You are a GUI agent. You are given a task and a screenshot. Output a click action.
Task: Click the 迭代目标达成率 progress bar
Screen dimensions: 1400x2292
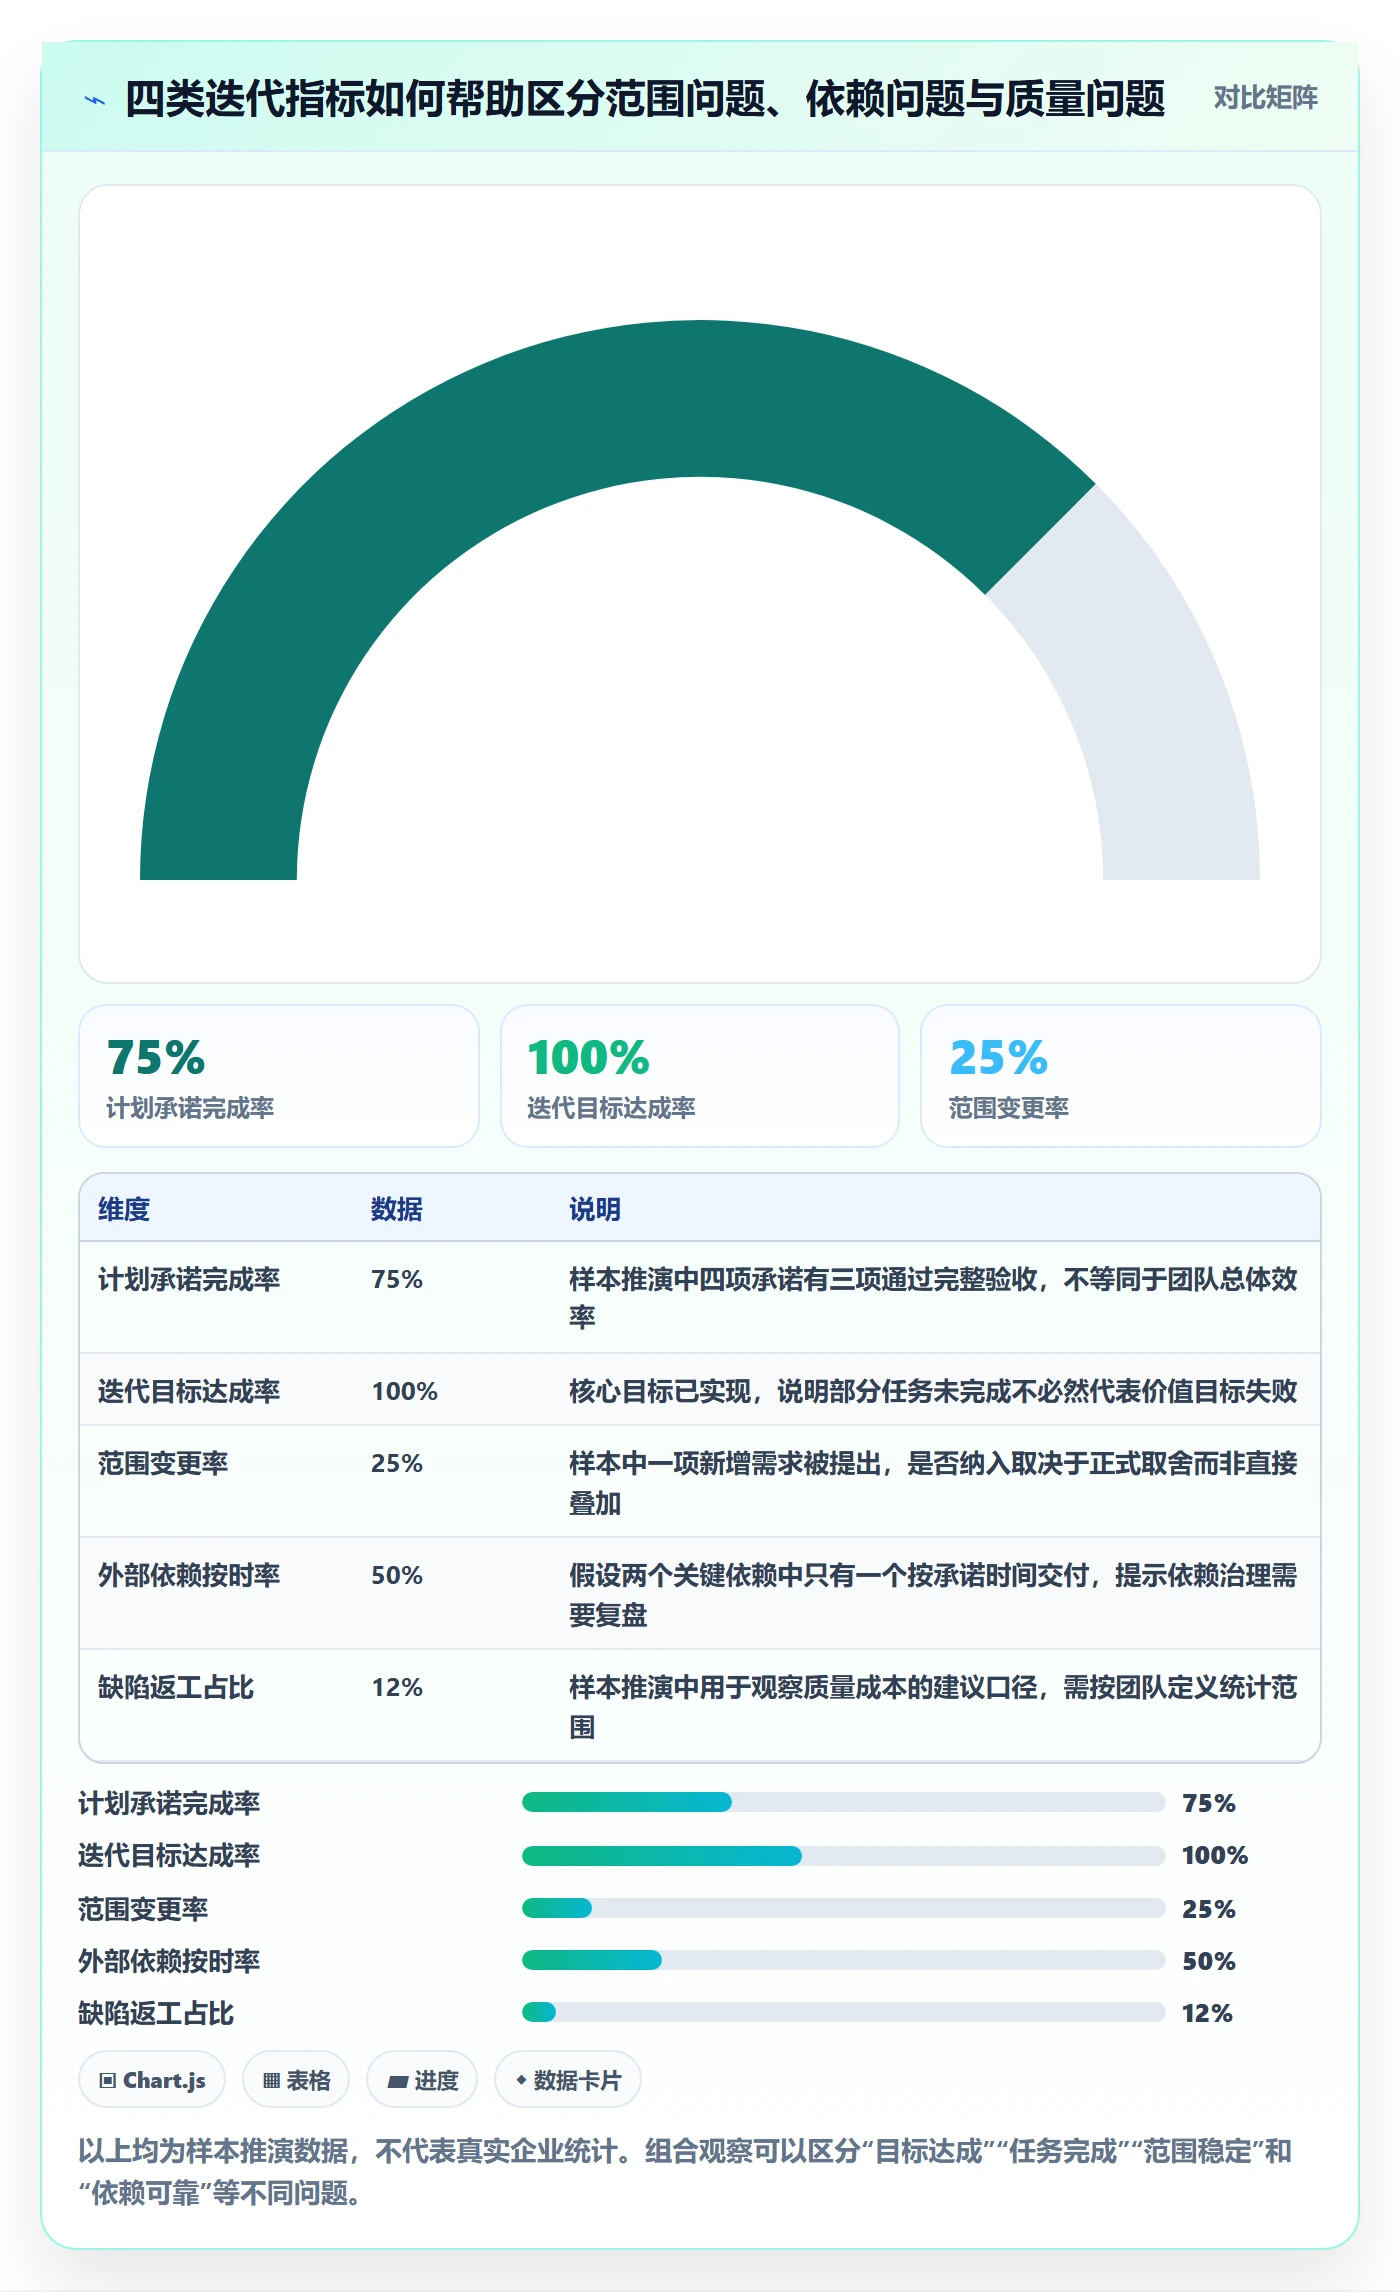843,1855
